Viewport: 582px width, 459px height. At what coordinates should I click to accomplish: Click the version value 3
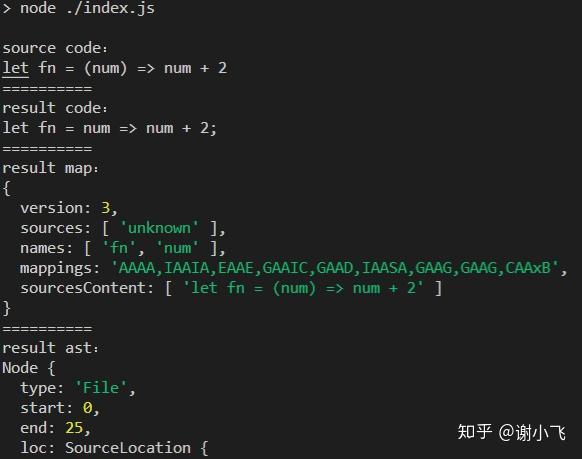pyautogui.click(x=106, y=208)
